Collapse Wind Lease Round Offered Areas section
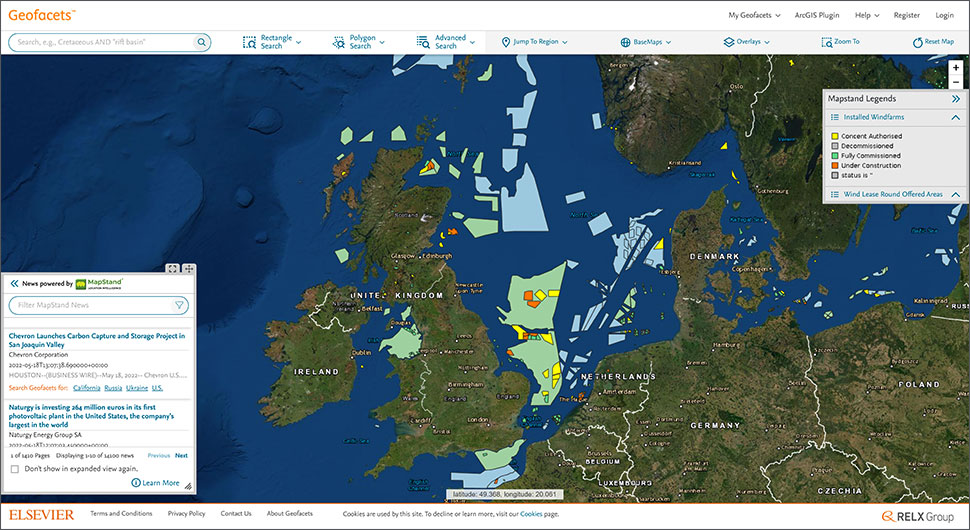This screenshot has height=530, width=970. 956,194
